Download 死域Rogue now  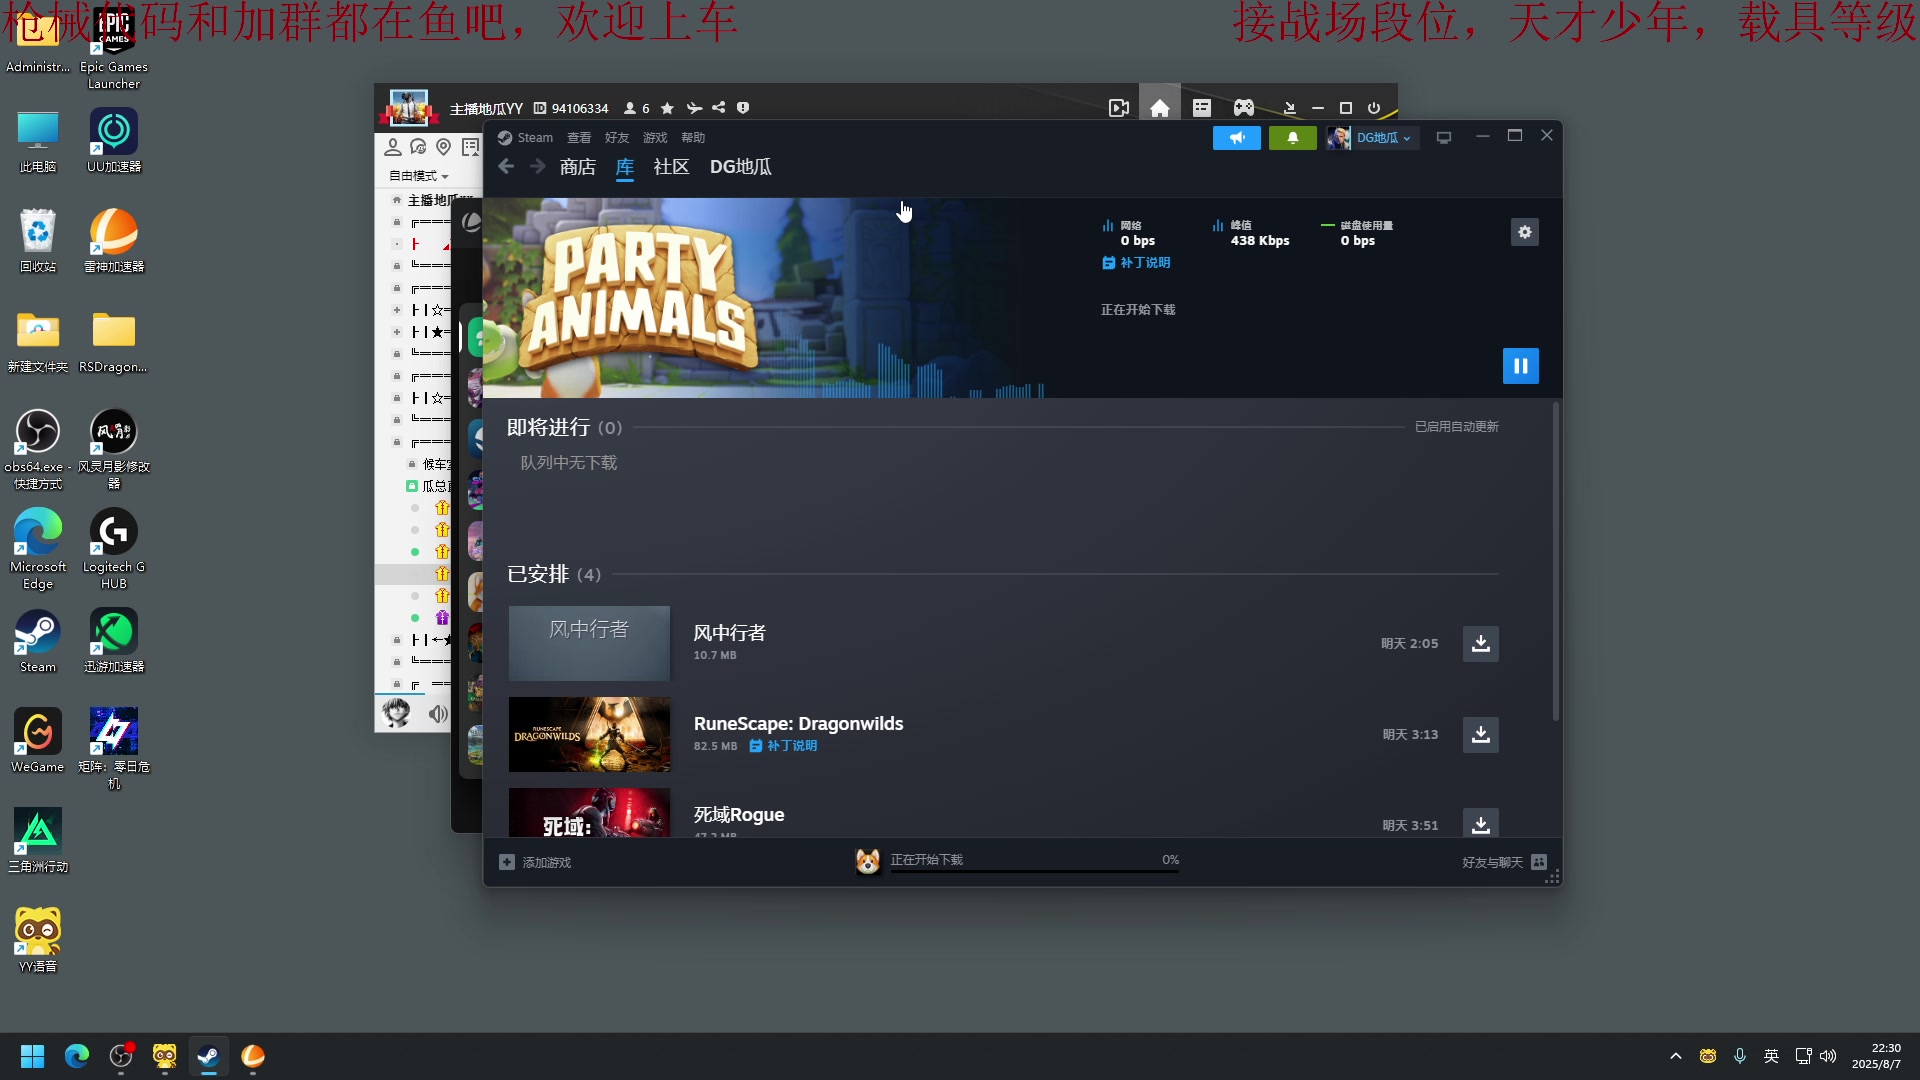(1481, 823)
